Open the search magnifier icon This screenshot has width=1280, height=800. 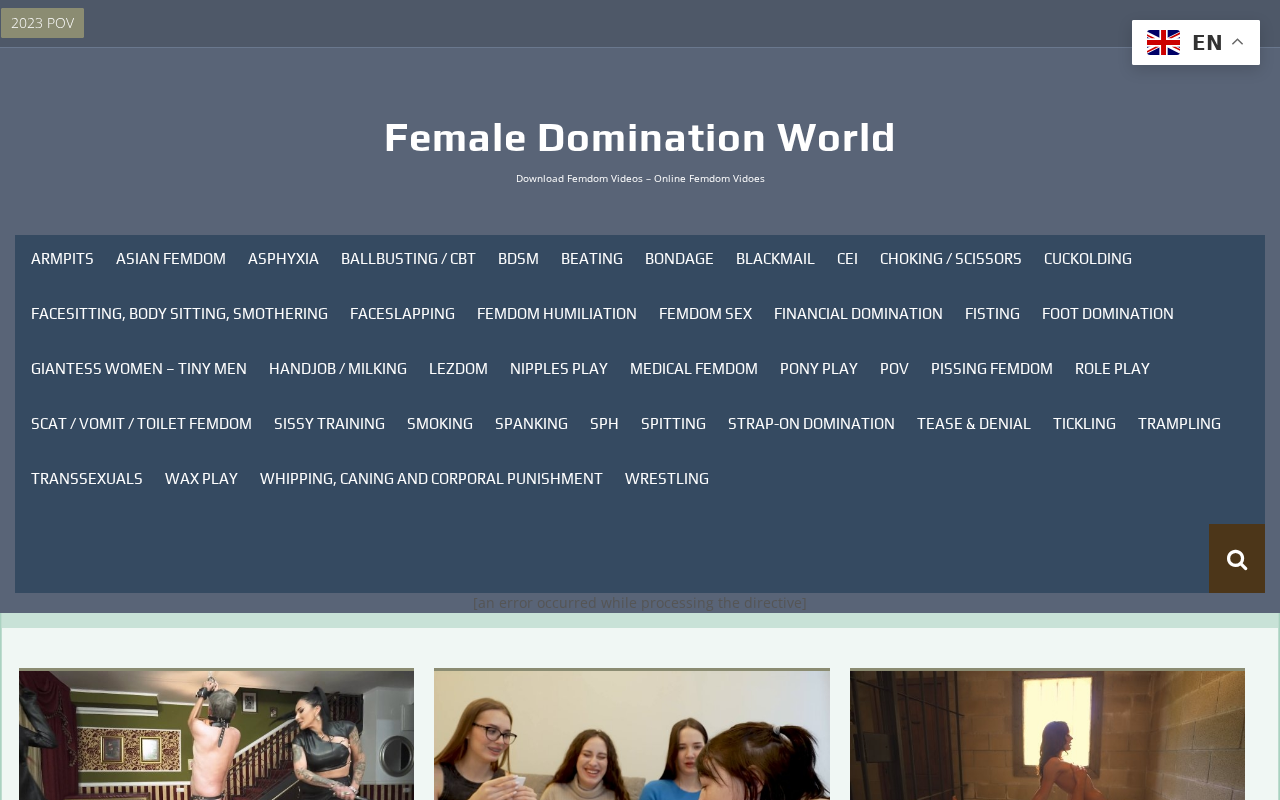pos(1236,559)
